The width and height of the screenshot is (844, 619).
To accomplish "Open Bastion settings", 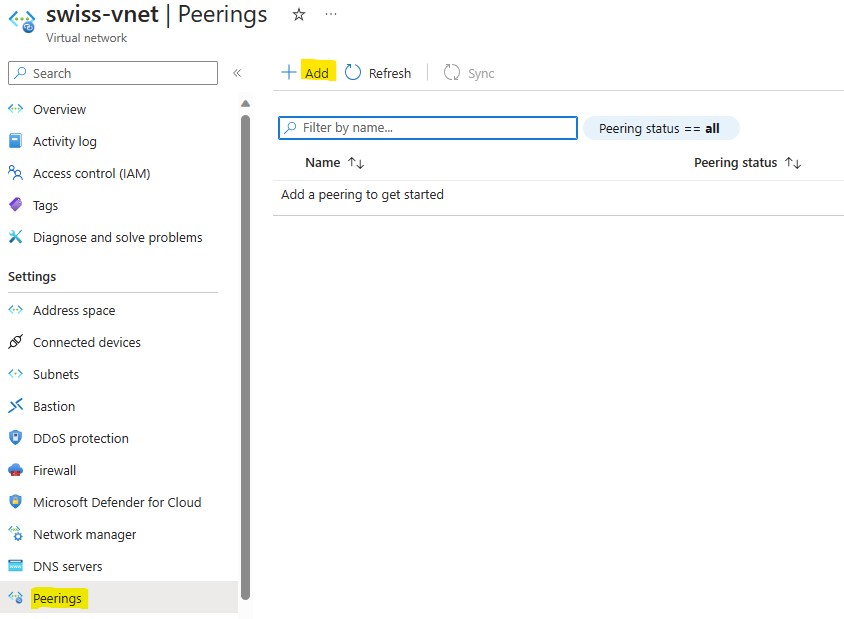I will coord(54,406).
